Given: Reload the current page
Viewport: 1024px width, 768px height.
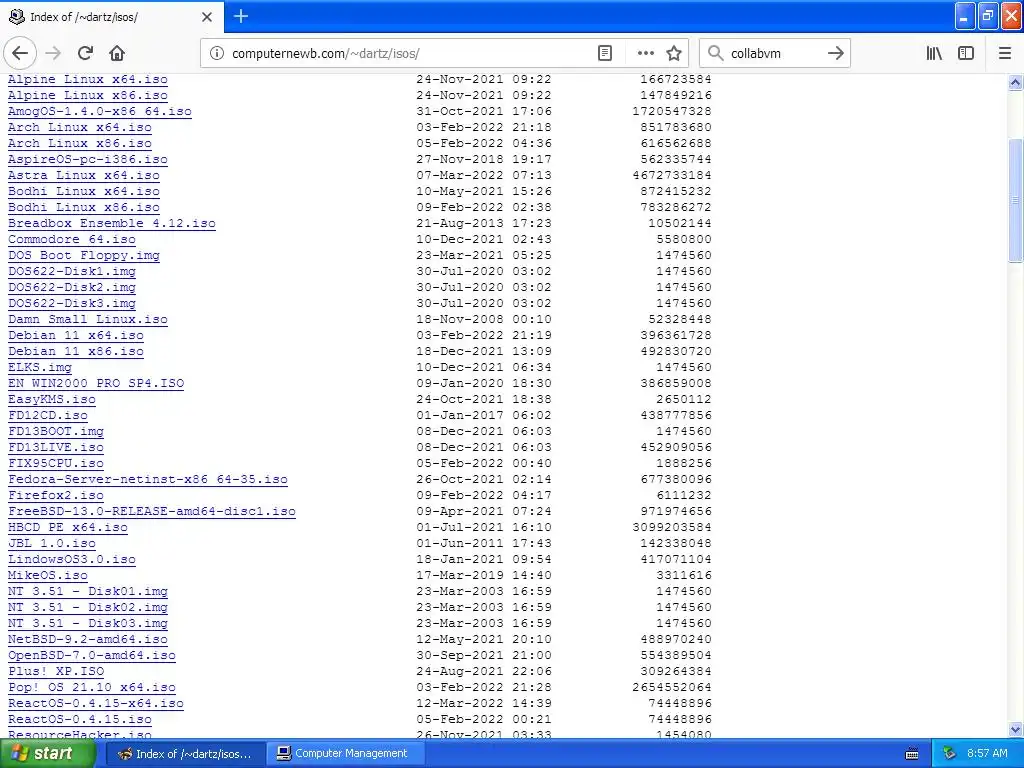Looking at the screenshot, I should pos(86,54).
